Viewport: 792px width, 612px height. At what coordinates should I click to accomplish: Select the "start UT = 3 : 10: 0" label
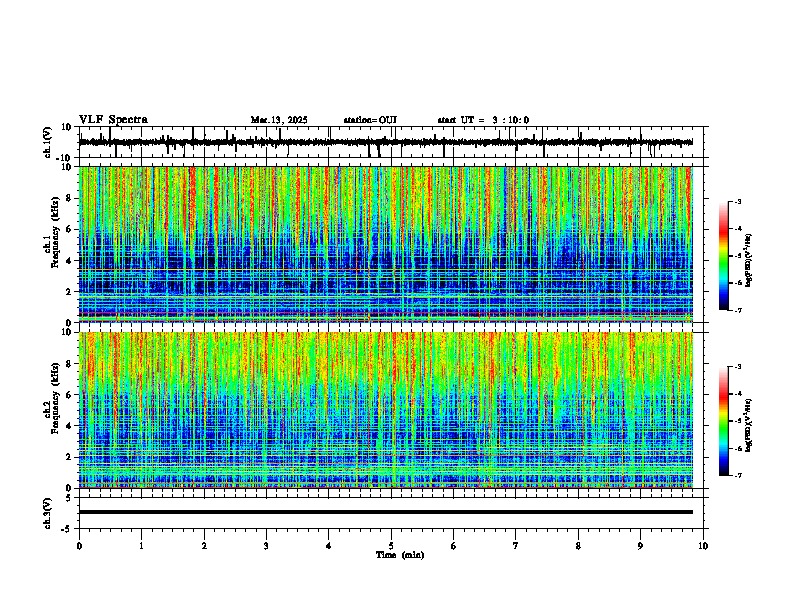coord(483,120)
